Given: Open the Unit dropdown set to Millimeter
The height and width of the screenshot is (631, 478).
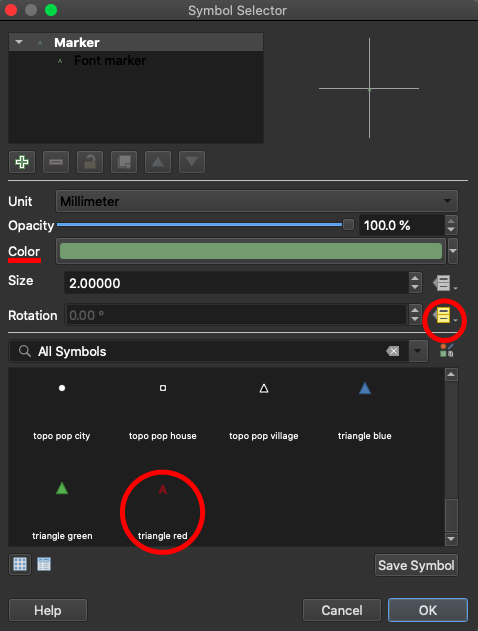Looking at the screenshot, I should (x=257, y=201).
